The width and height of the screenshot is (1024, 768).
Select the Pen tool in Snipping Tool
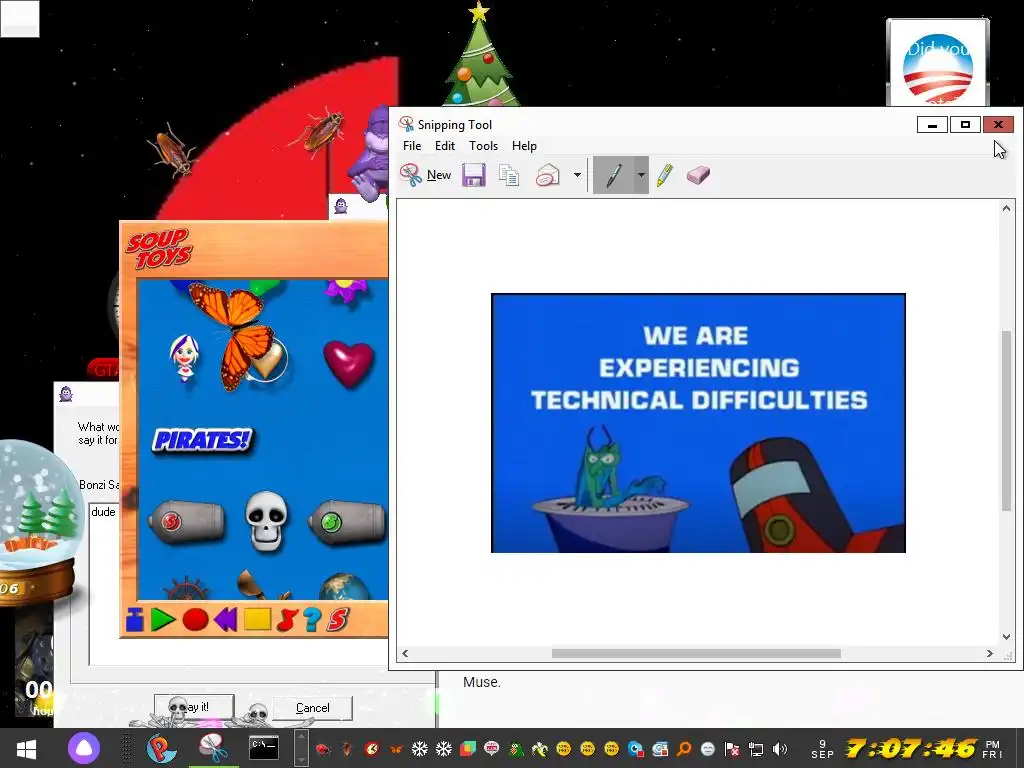(613, 175)
